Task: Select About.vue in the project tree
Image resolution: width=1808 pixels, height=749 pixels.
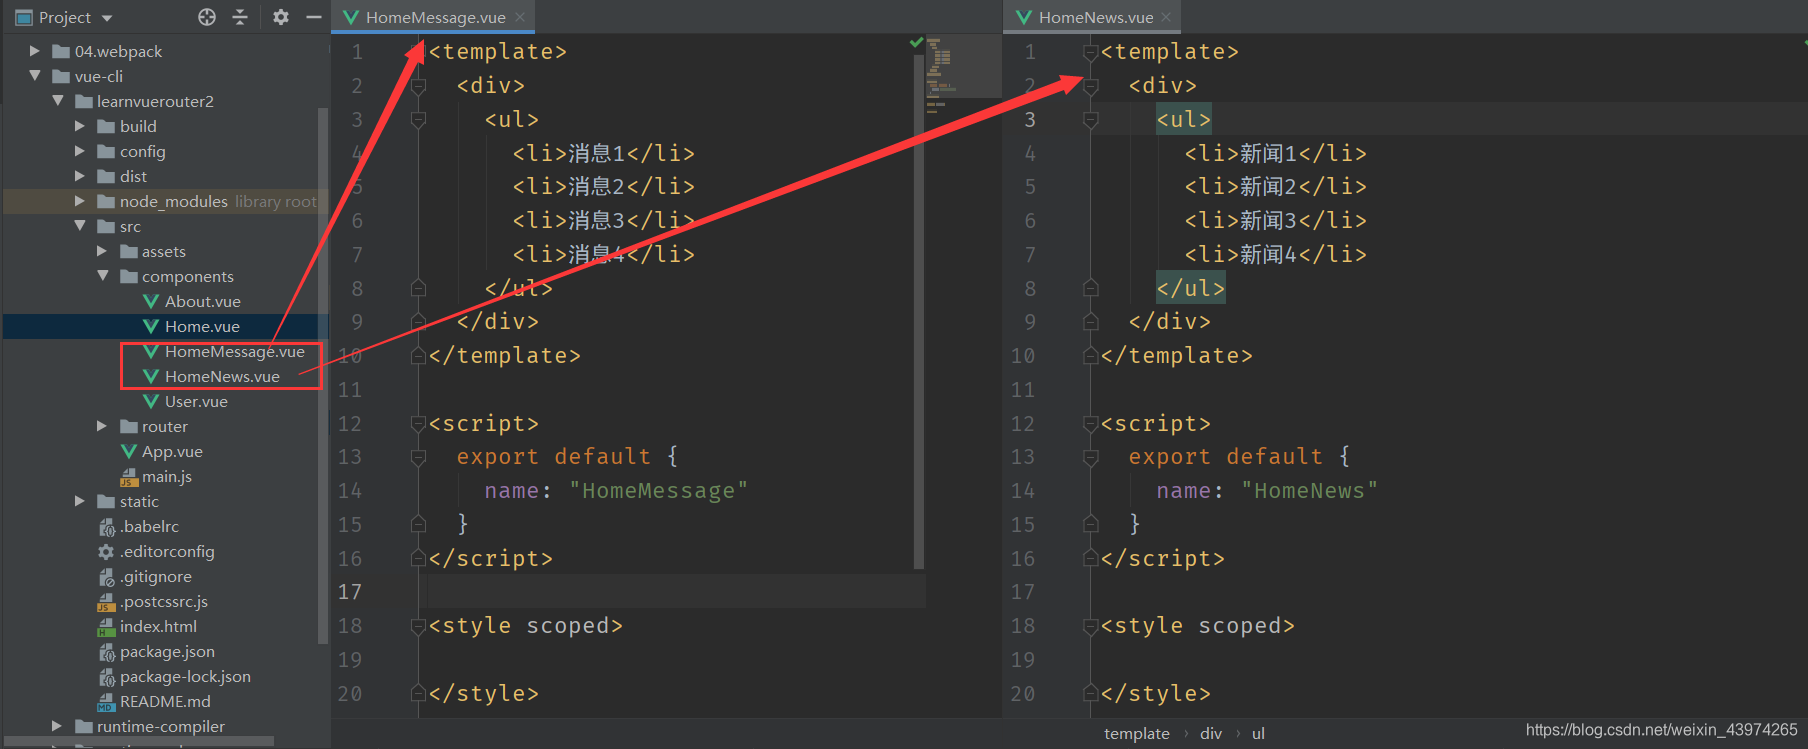Action: (x=202, y=301)
